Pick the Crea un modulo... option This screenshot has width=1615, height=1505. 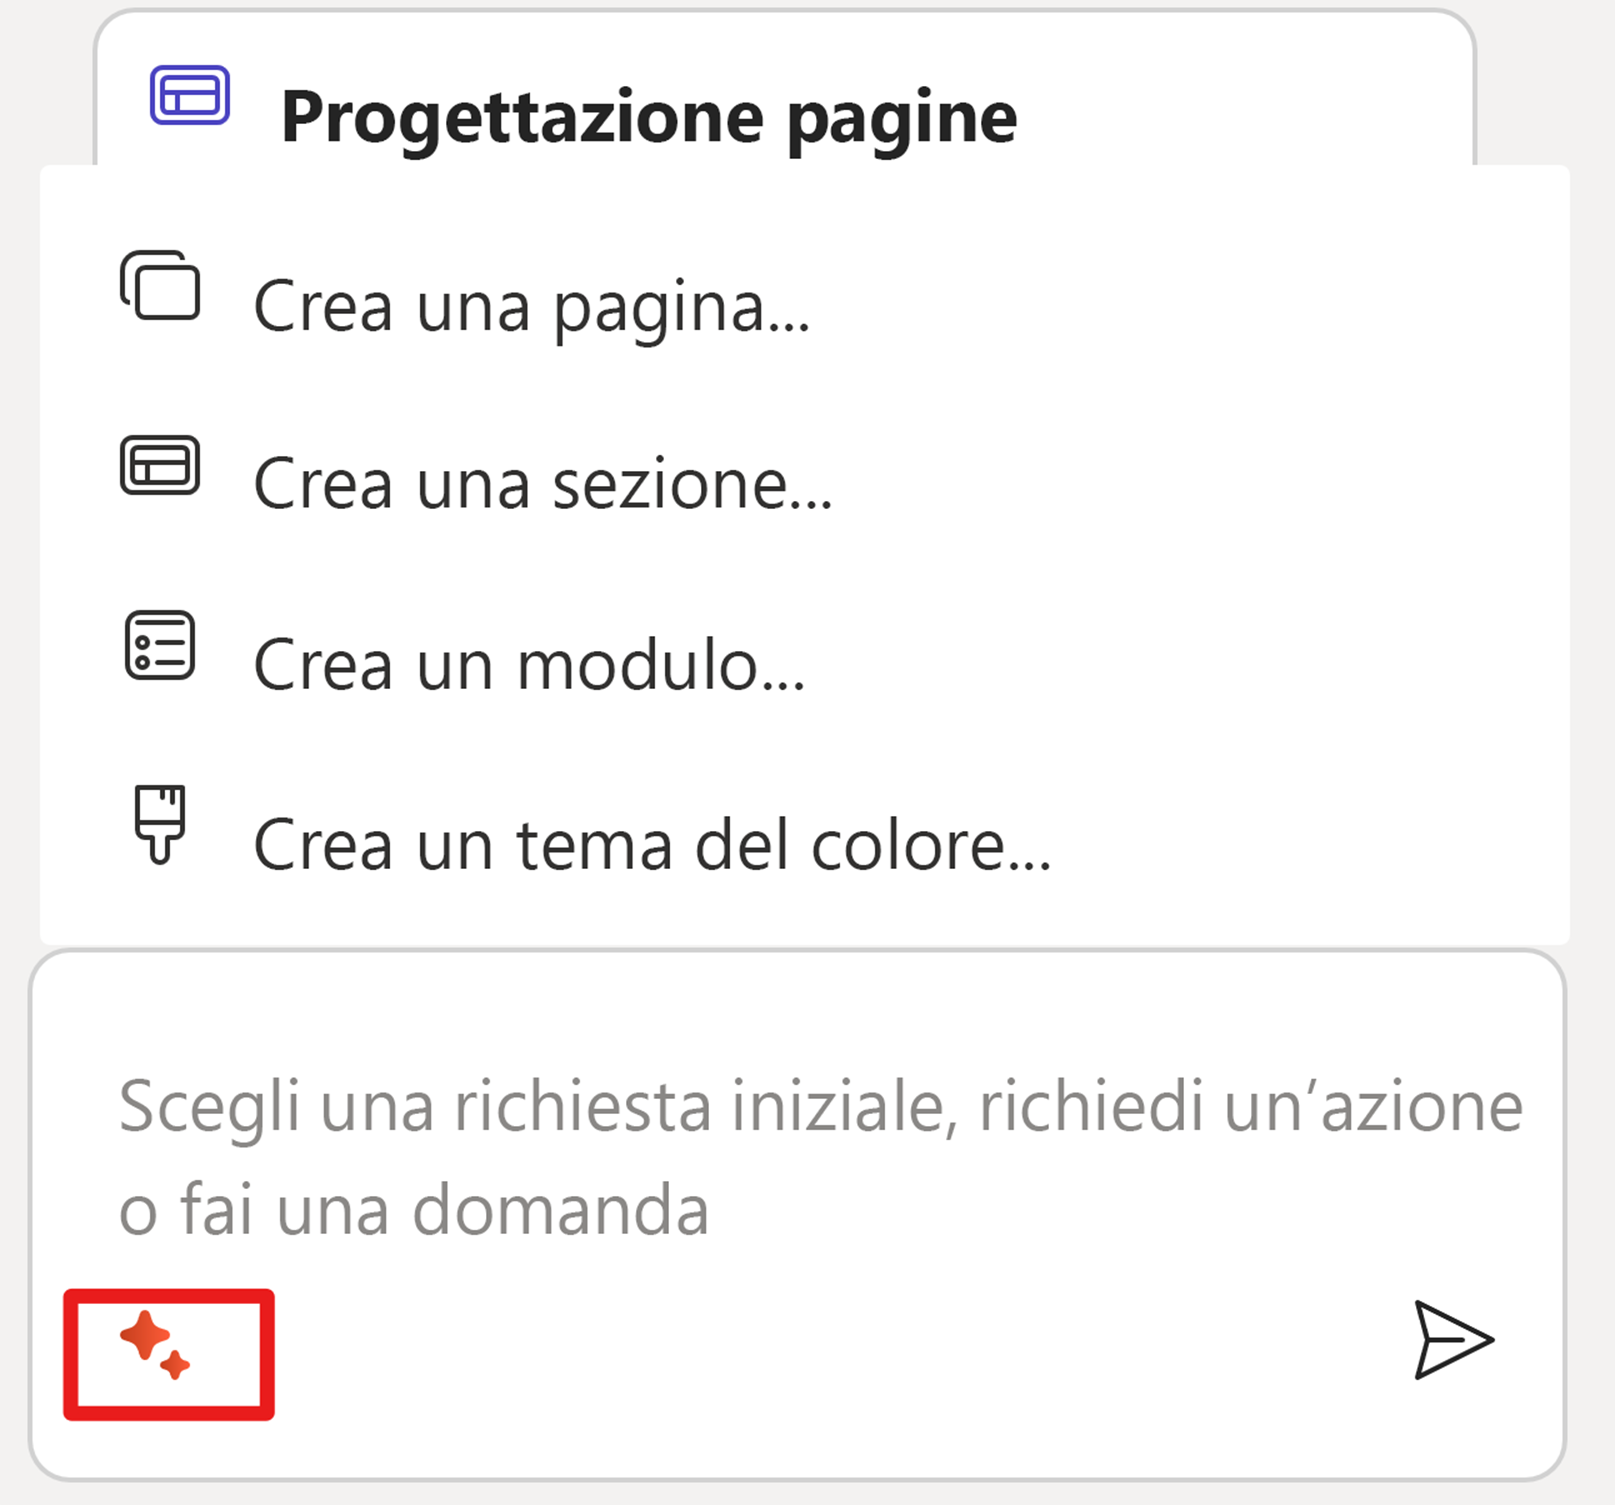(804, 665)
